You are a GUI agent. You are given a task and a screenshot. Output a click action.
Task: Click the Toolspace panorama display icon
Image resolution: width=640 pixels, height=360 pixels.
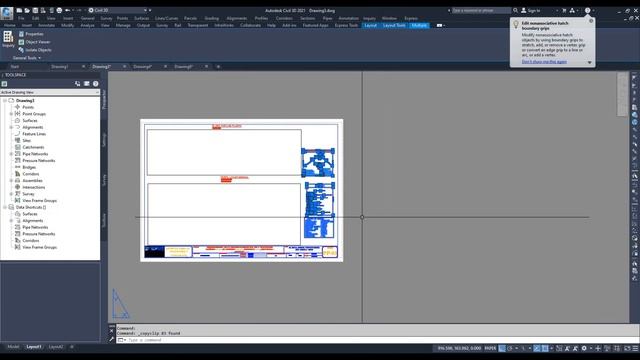87,84
